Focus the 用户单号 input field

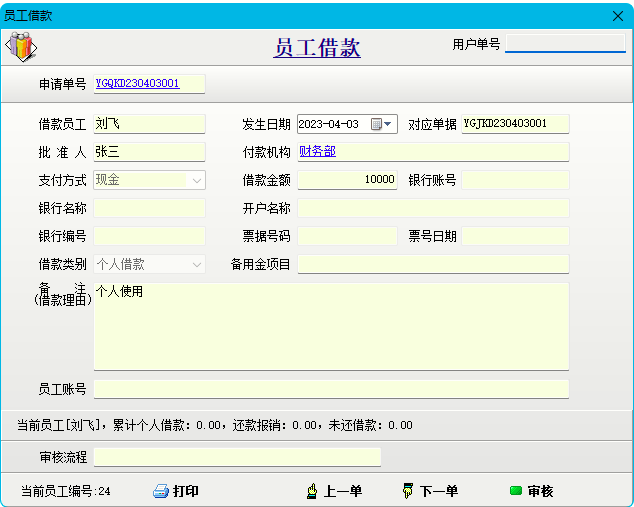[565, 44]
